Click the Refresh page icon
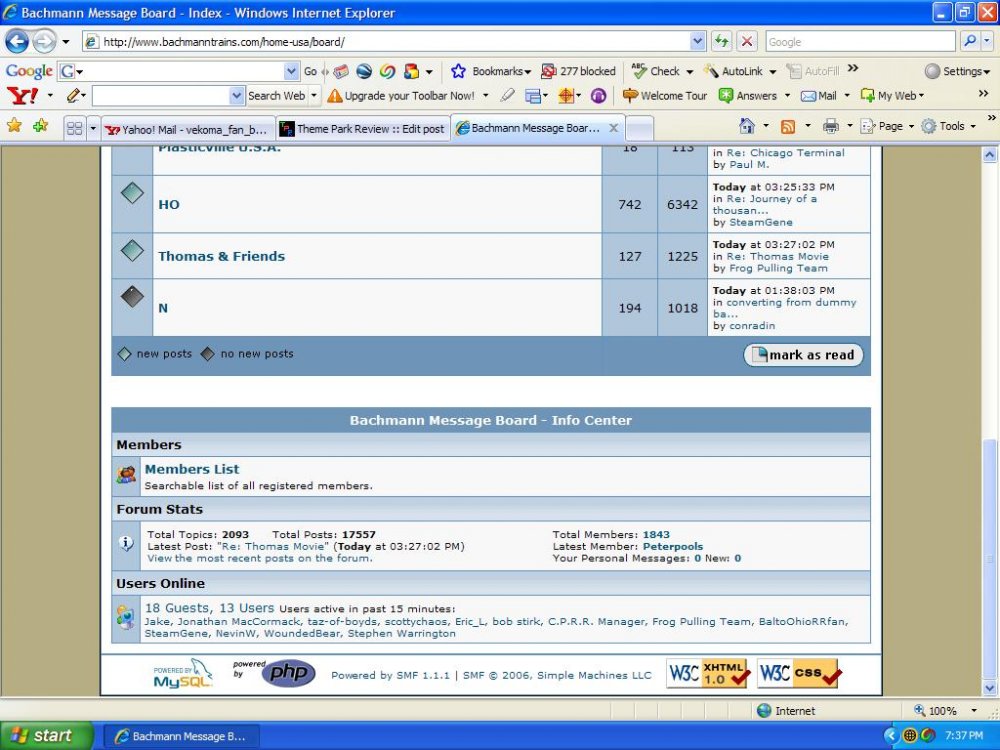 pyautogui.click(x=721, y=42)
